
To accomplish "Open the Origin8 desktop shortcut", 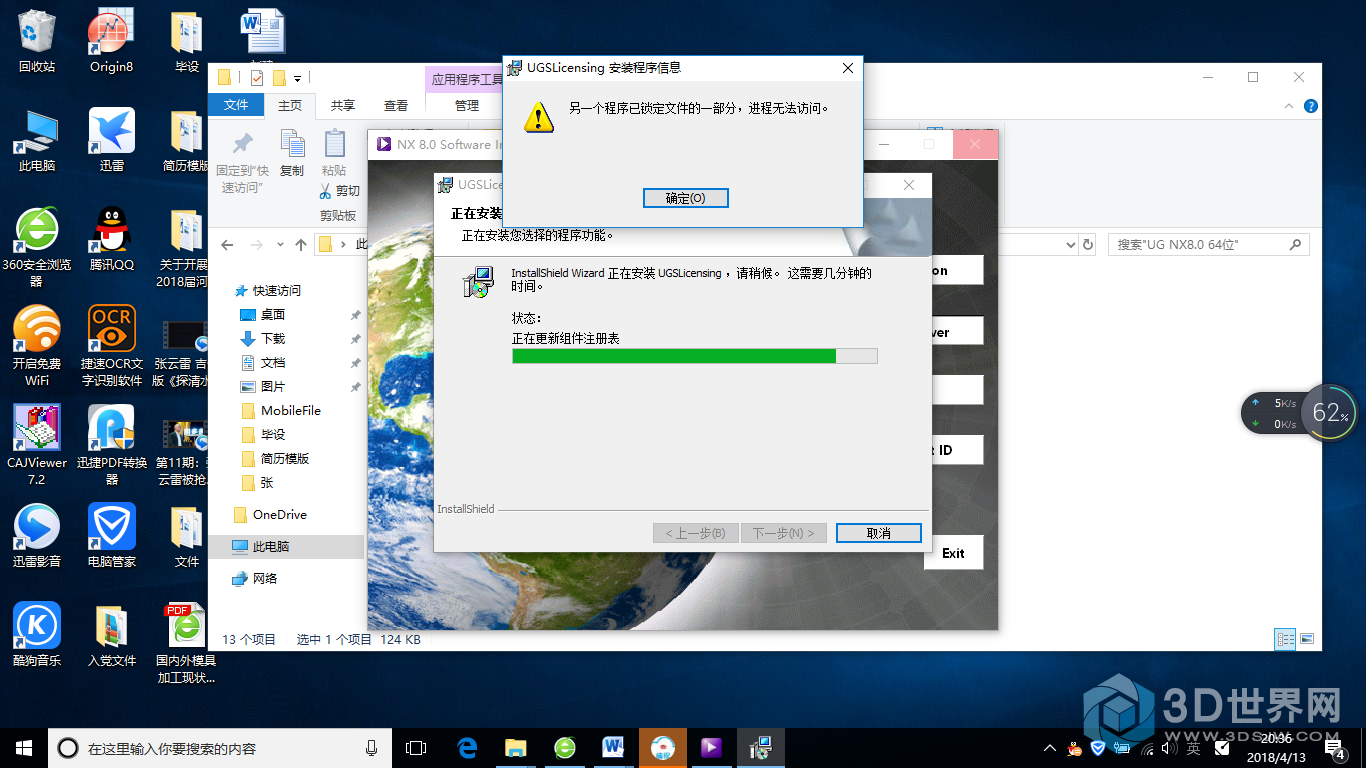I will [111, 41].
